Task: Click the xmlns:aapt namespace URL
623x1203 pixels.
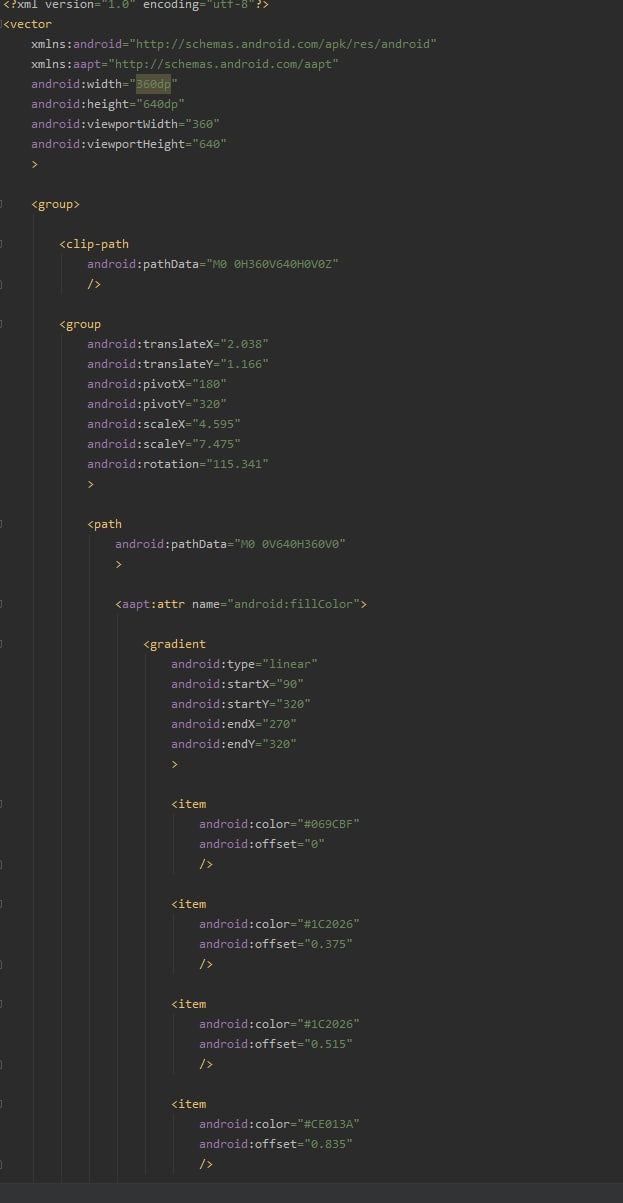Action: tap(224, 64)
